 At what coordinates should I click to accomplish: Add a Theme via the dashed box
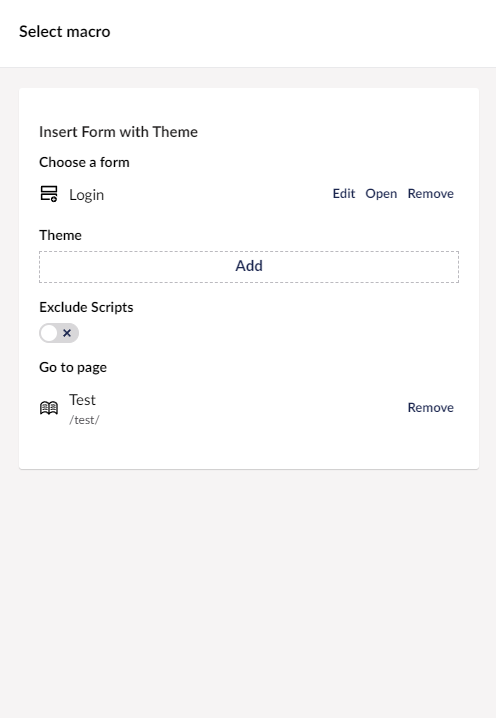(249, 267)
